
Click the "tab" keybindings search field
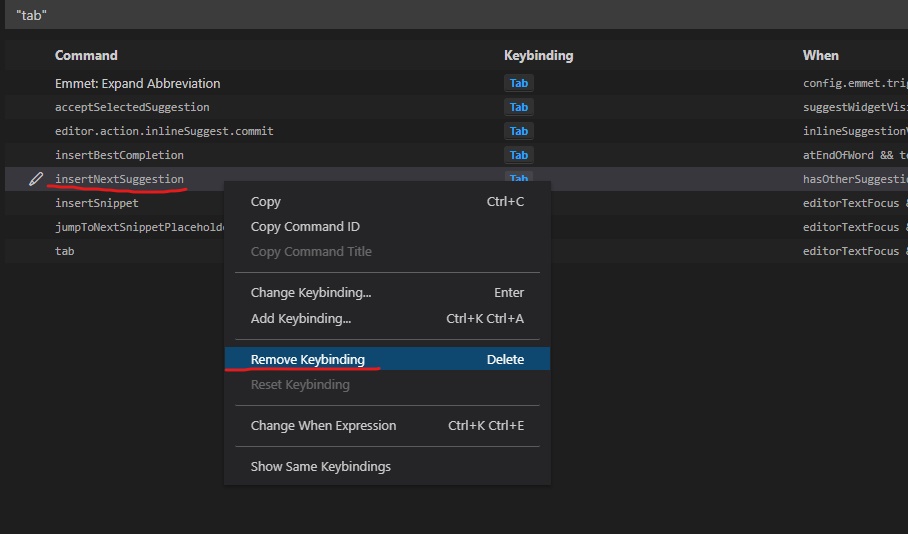456,14
